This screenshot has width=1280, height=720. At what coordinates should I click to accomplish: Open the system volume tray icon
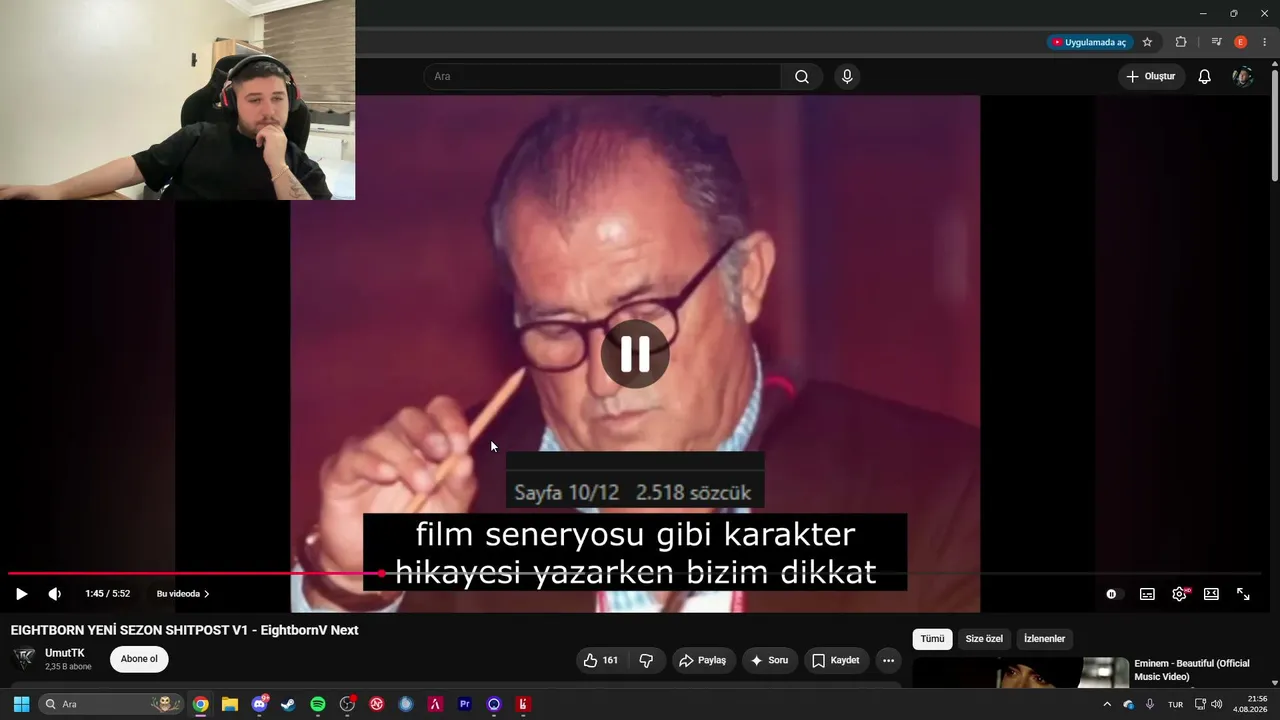1217,704
